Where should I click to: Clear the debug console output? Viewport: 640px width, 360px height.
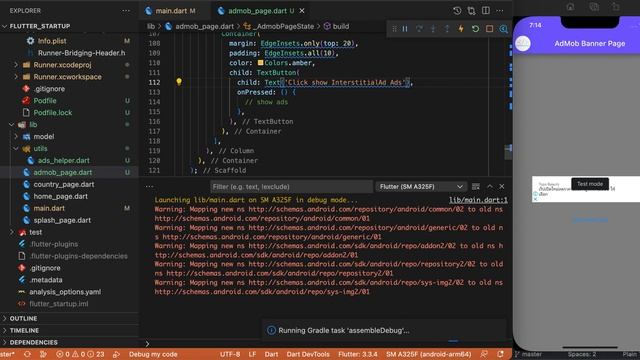(476, 187)
